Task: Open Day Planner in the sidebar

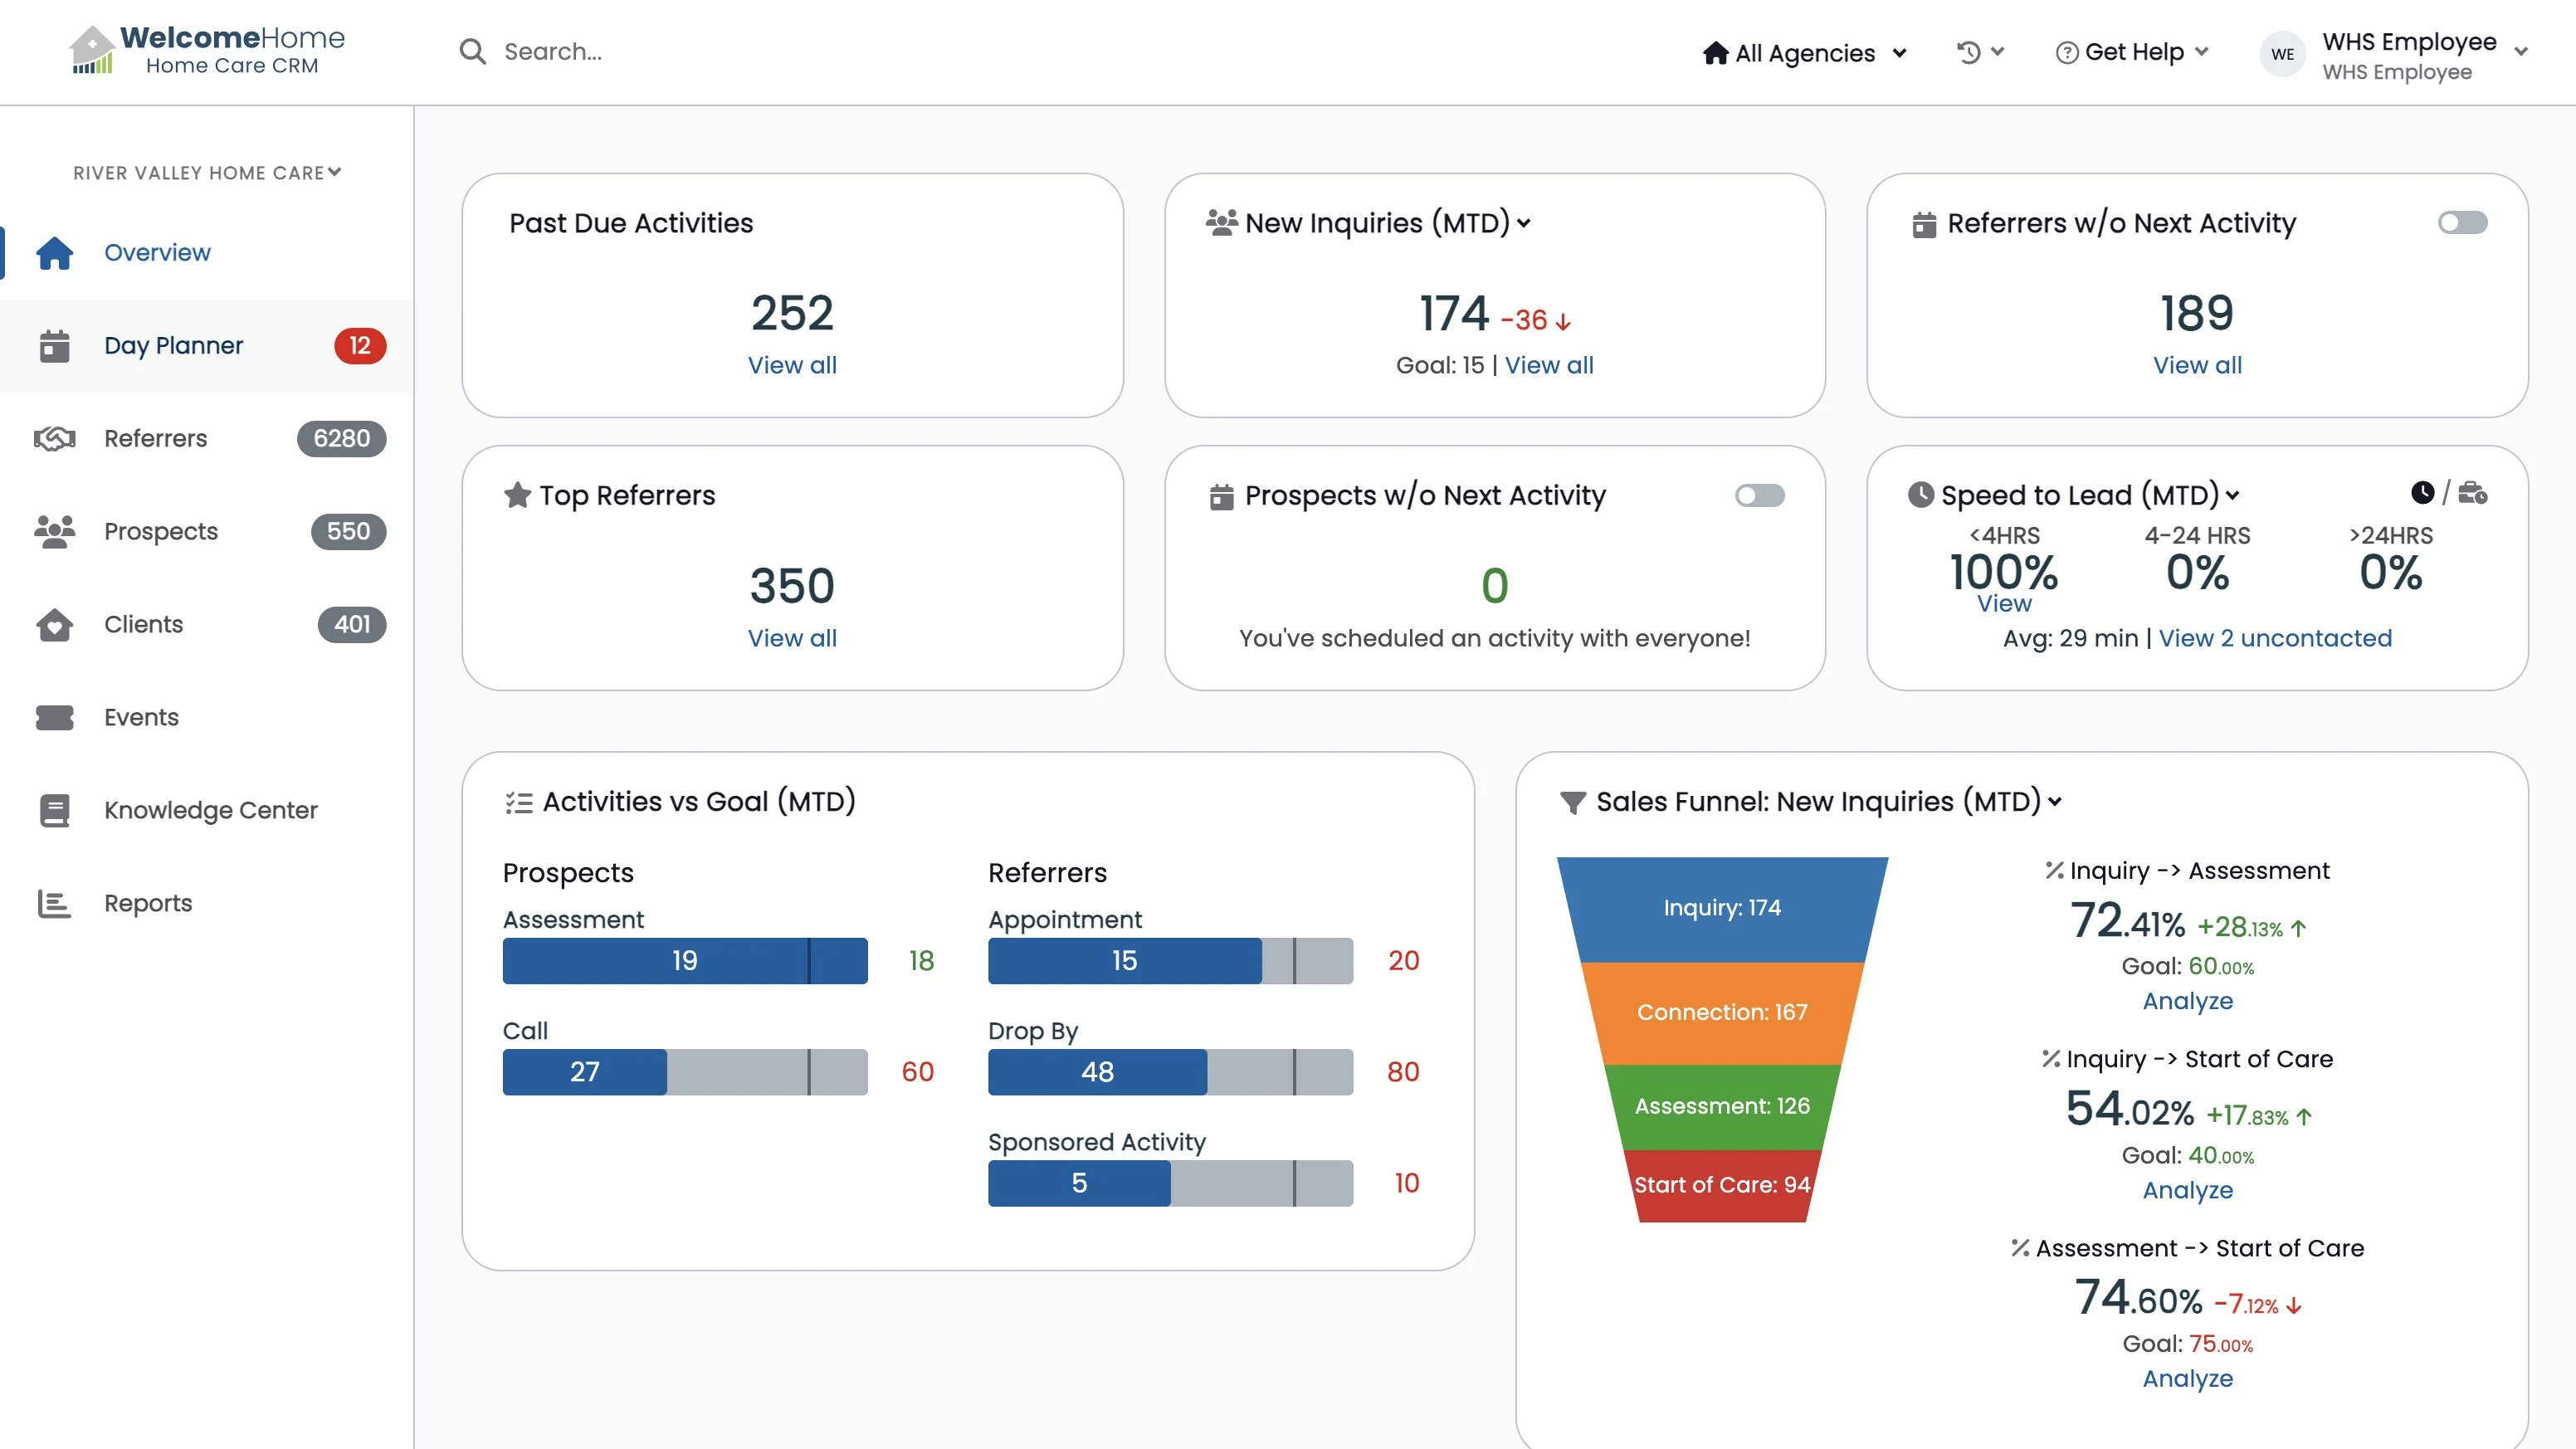Action: pos(174,346)
